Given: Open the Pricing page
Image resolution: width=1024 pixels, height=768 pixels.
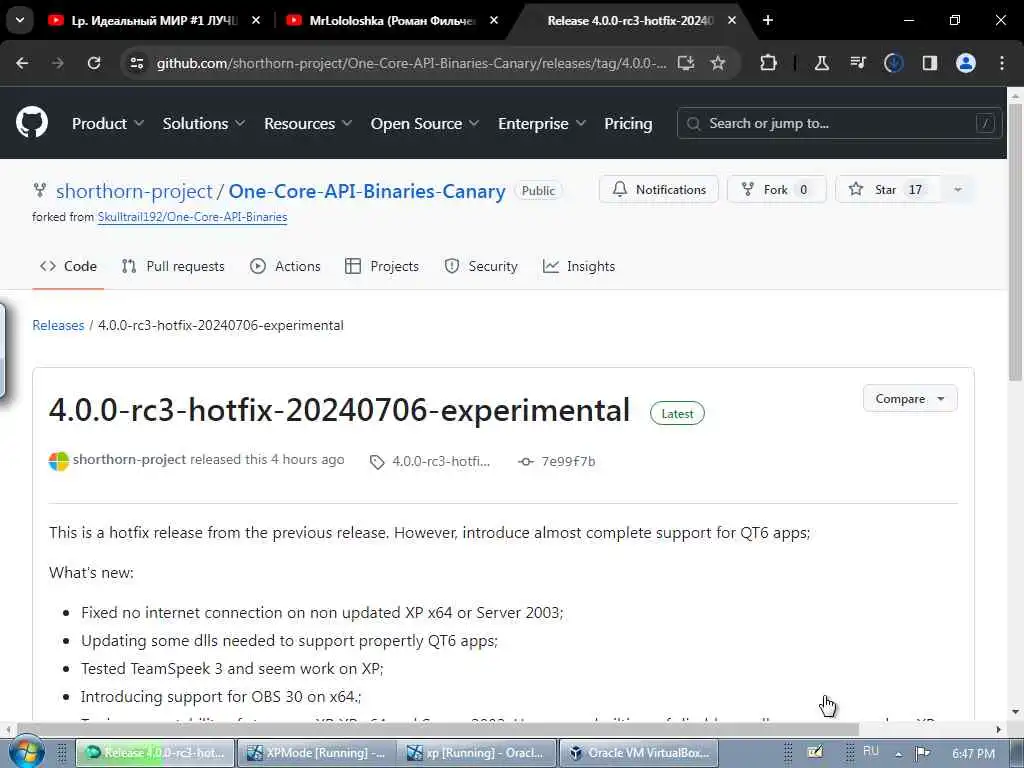Looking at the screenshot, I should point(628,123).
